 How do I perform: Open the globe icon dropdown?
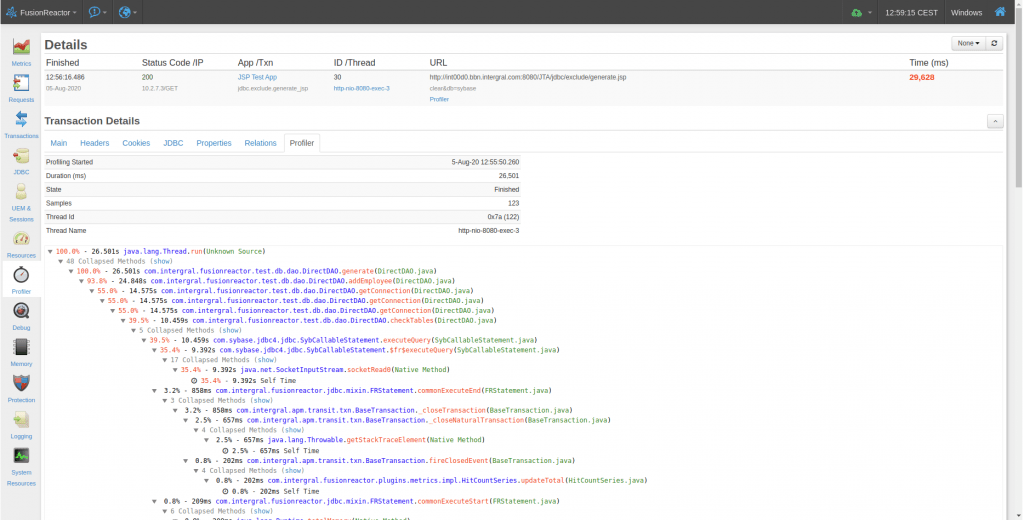[x=127, y=12]
